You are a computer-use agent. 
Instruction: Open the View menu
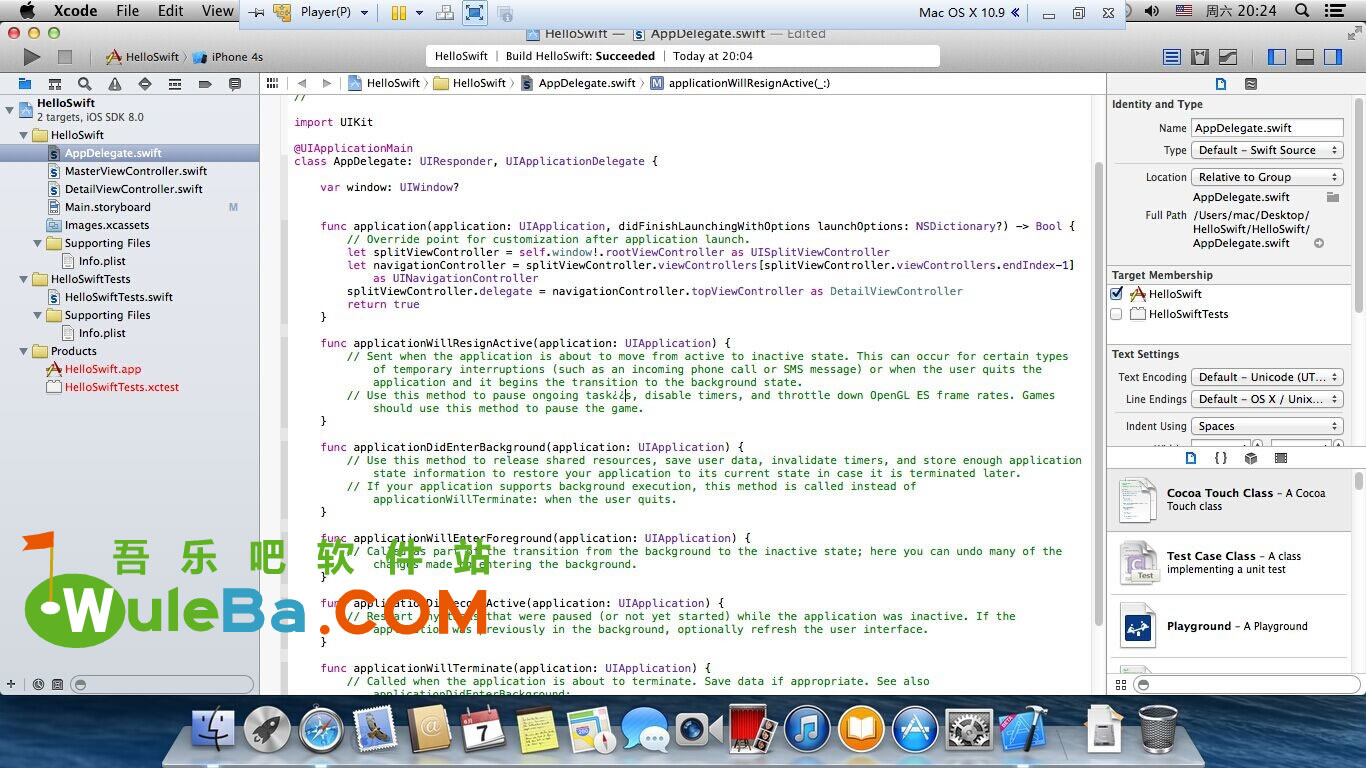pyautogui.click(x=218, y=11)
